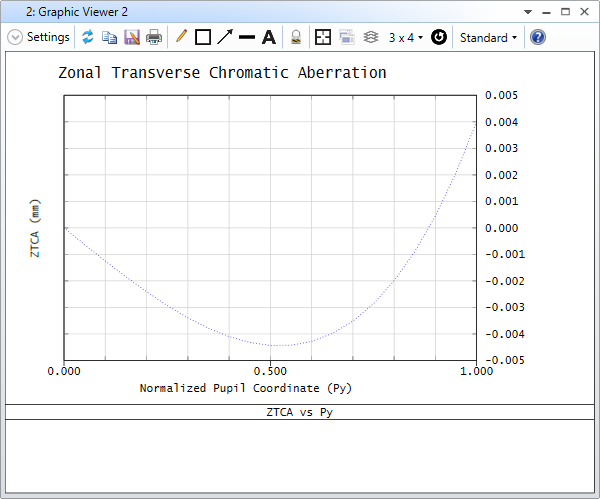
Task: Click the -0.003 y-axis tick value
Action: click(x=505, y=307)
